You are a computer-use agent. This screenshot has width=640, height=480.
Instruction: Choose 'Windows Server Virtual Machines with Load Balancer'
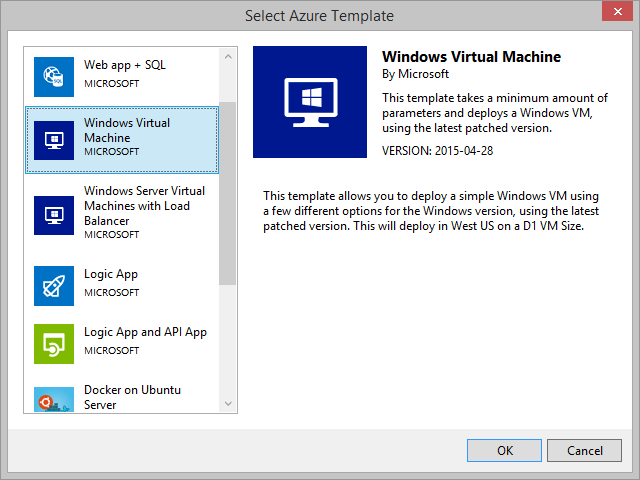(144, 206)
